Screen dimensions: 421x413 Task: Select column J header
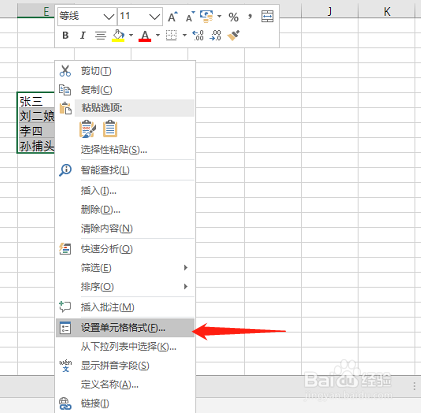(330, 12)
